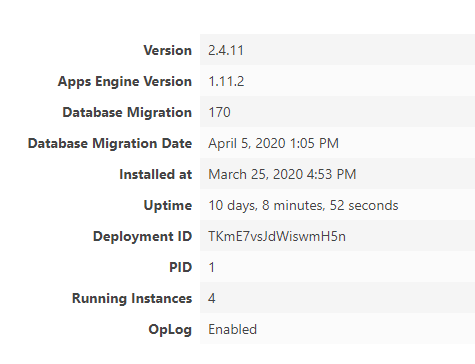Select the date April 5, 2020 1:05 PM
The width and height of the screenshot is (475, 364).
274,143
